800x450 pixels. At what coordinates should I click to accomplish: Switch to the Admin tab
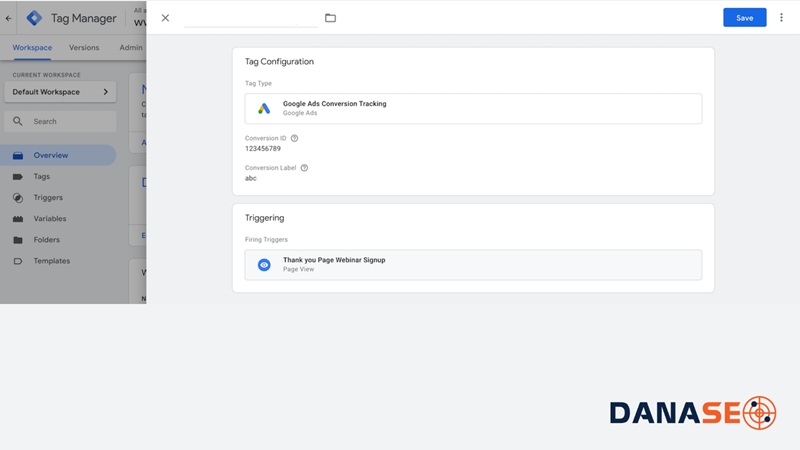pos(131,47)
